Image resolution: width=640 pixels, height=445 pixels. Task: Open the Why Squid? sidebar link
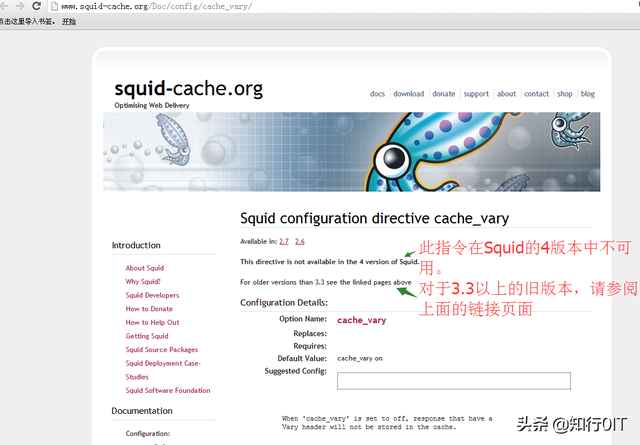[x=143, y=282]
